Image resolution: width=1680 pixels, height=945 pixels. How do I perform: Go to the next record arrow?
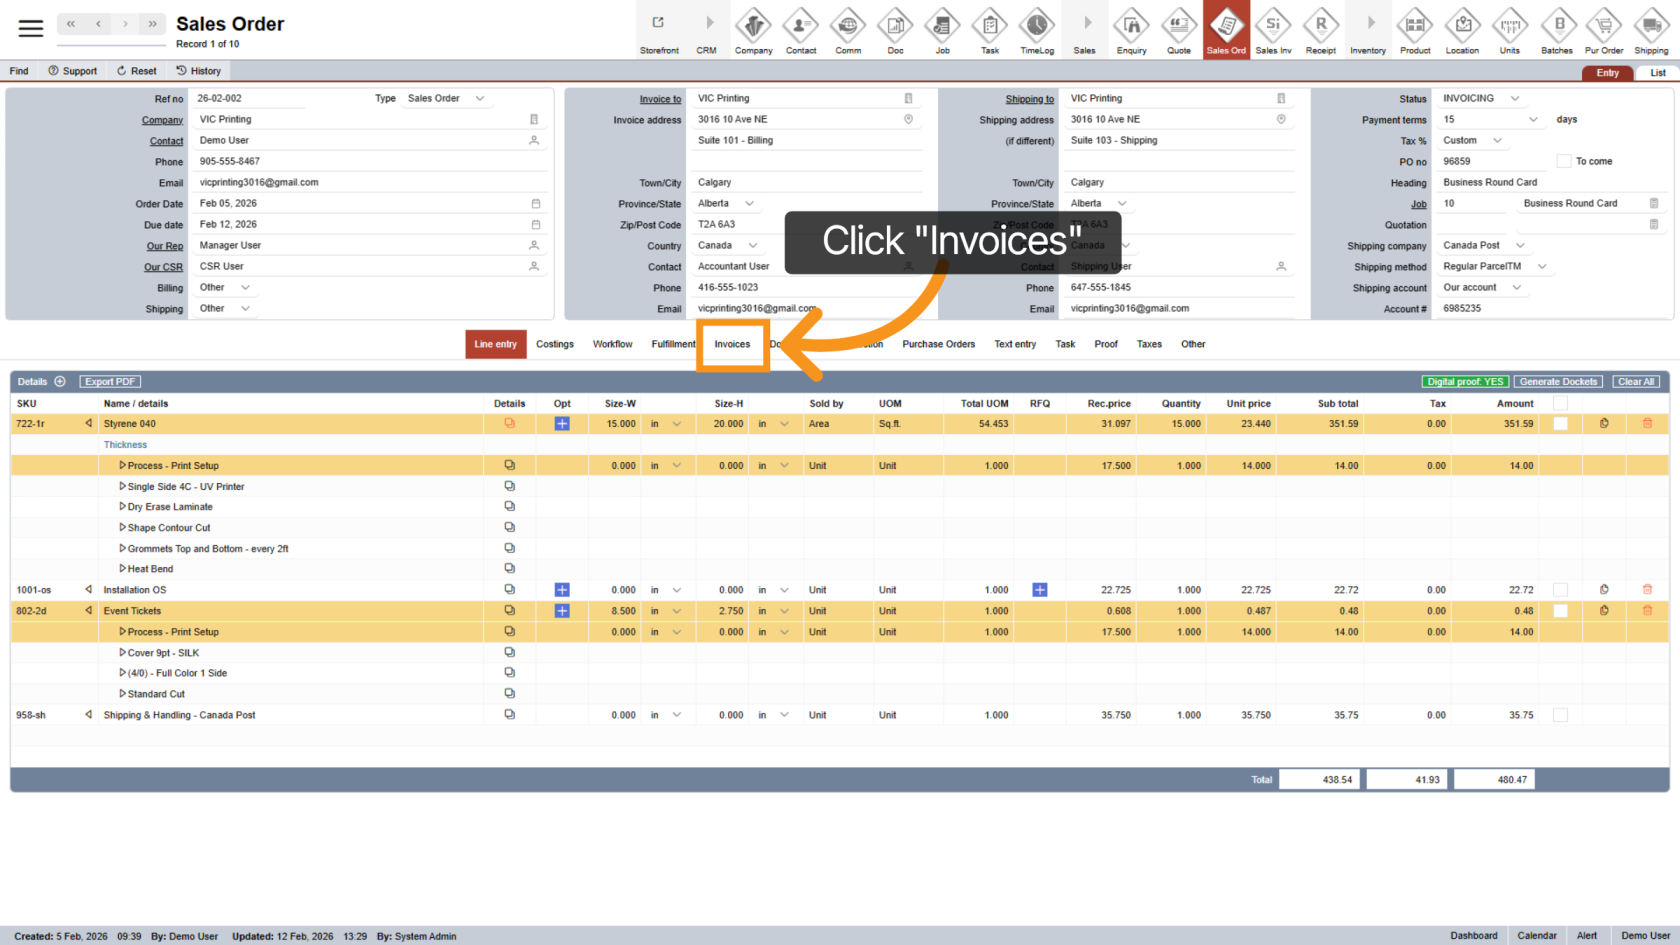(x=125, y=24)
